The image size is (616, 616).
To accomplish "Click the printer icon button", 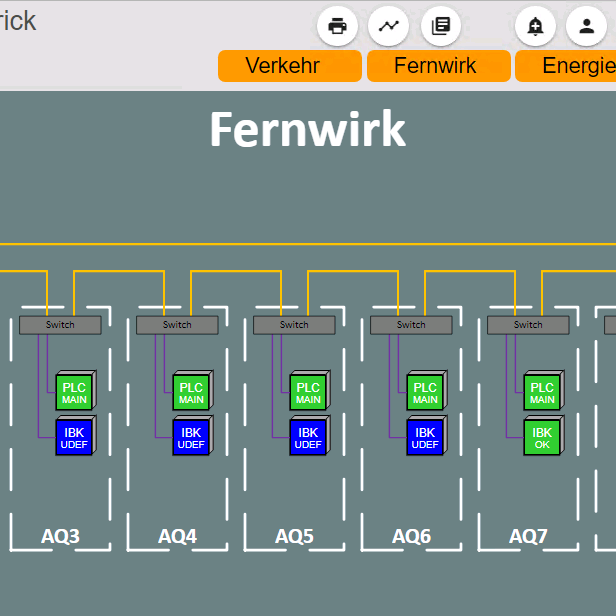I will click(x=337, y=26).
